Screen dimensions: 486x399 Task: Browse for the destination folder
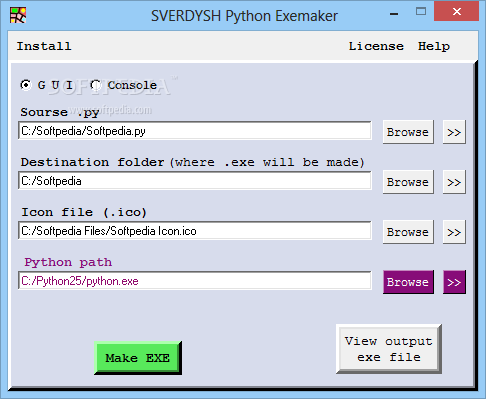click(408, 182)
